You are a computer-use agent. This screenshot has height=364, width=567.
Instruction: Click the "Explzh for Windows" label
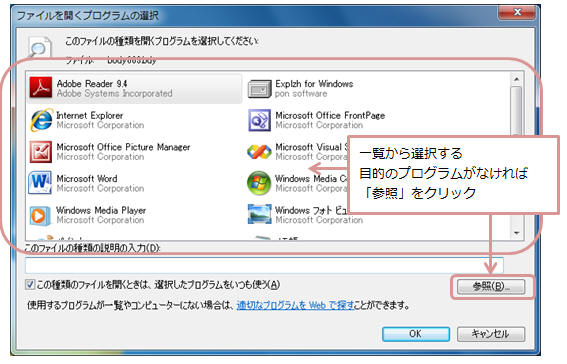pyautogui.click(x=314, y=84)
